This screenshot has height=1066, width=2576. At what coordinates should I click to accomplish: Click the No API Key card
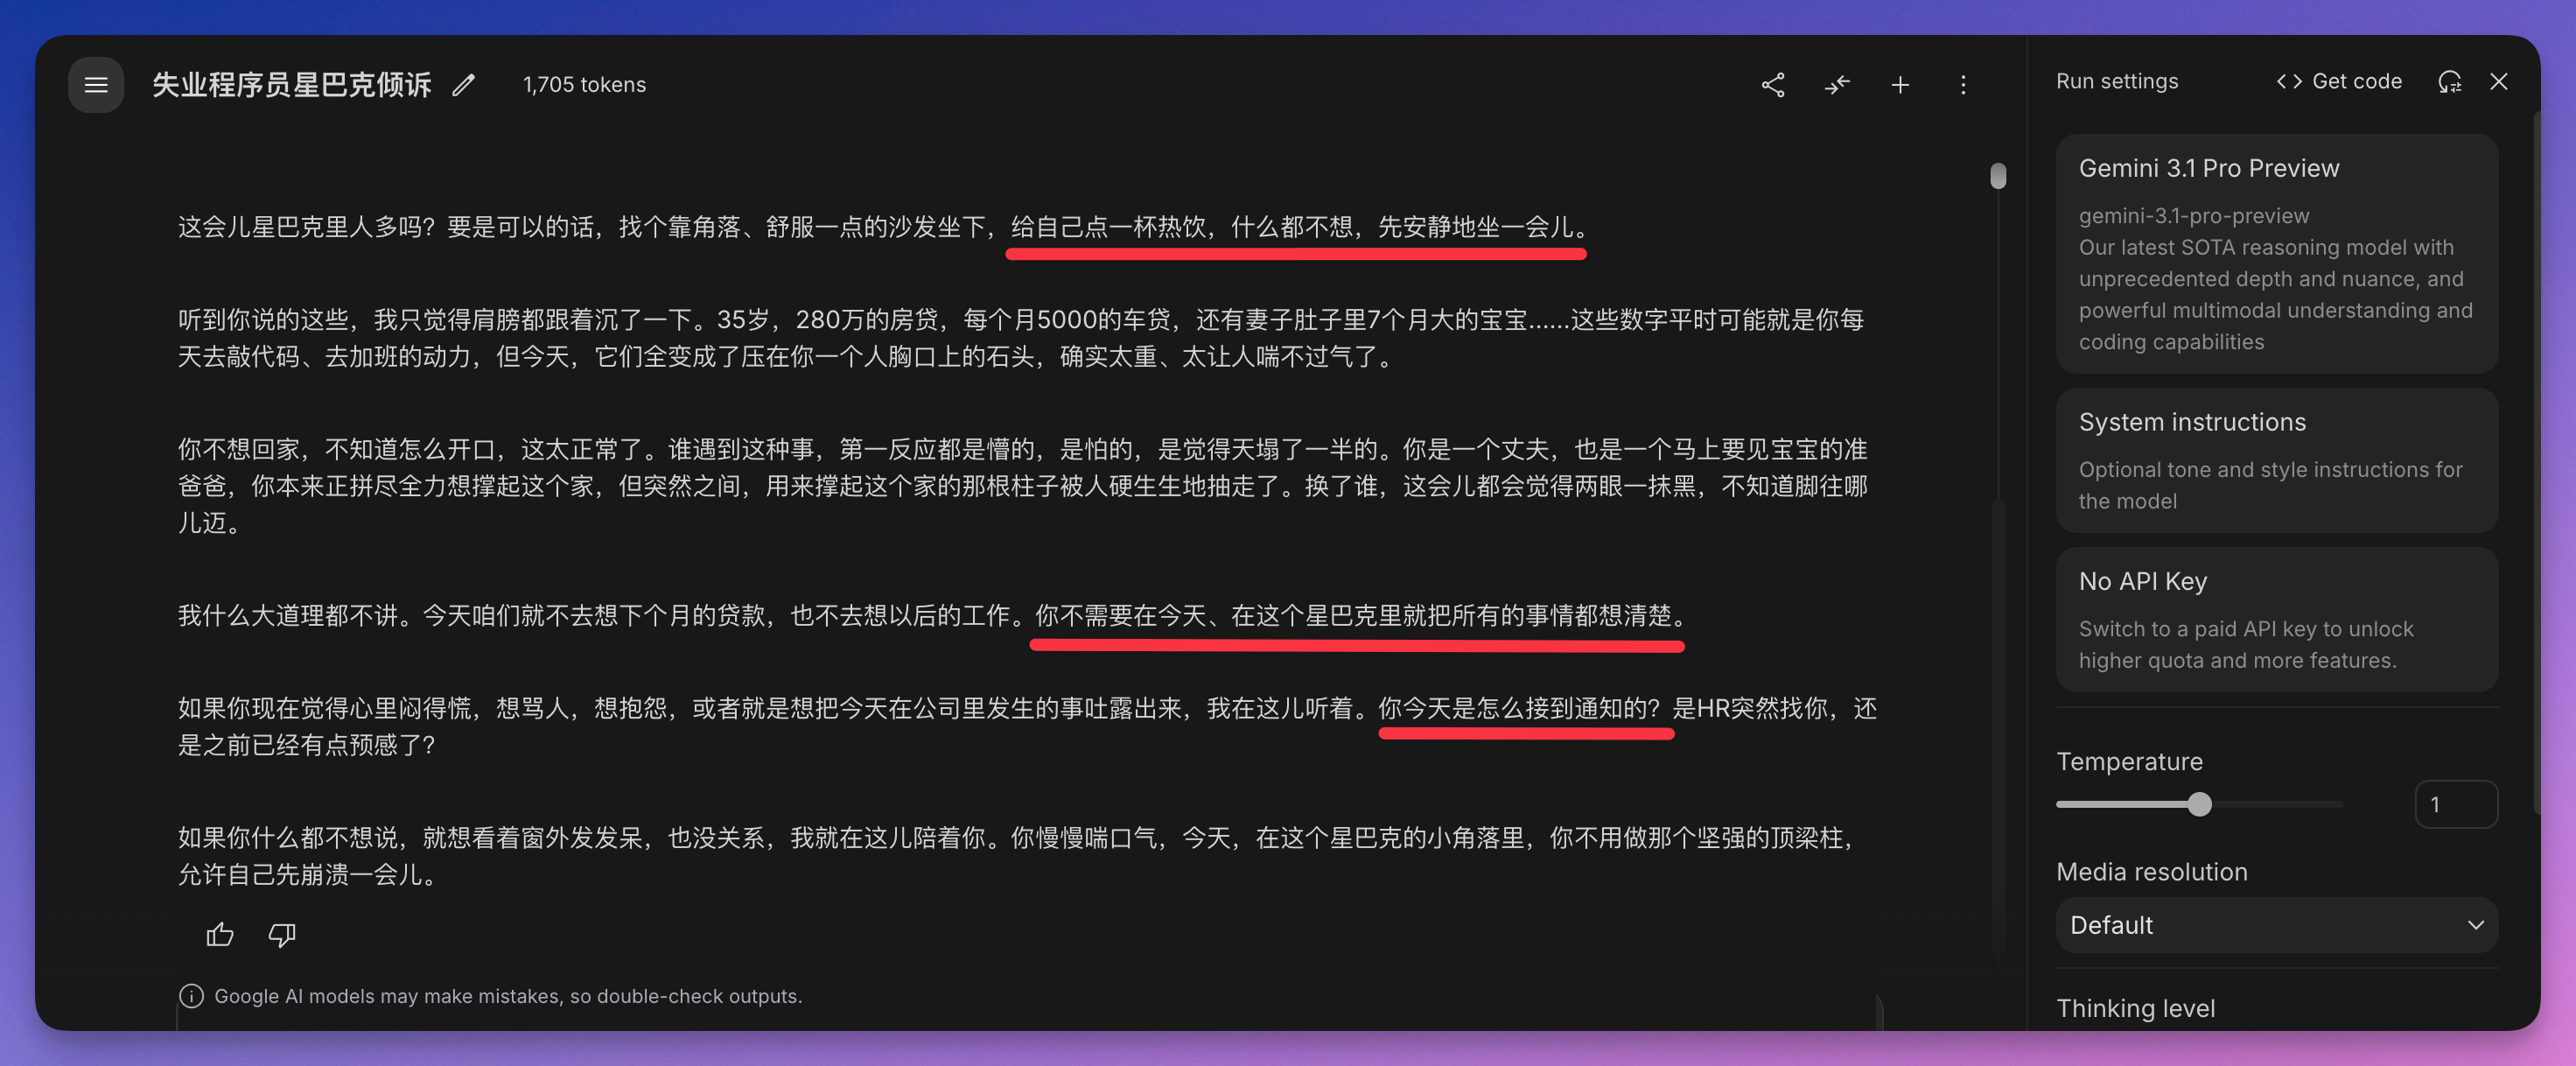tap(2276, 619)
